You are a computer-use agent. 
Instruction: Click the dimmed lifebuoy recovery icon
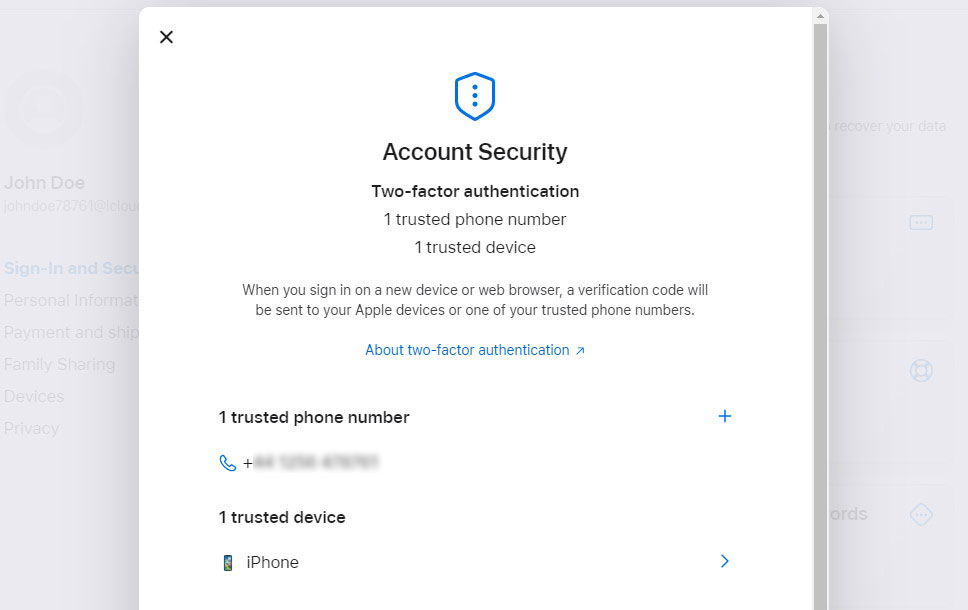(921, 370)
